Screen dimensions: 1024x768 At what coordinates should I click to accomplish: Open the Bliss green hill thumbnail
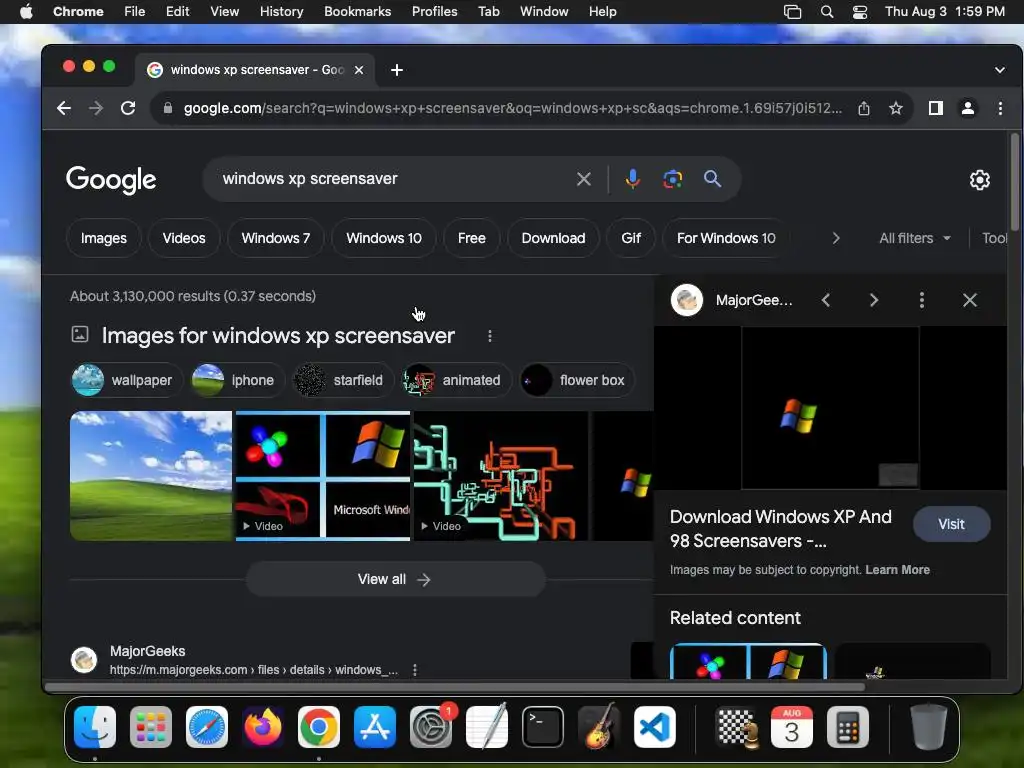[x=151, y=475]
